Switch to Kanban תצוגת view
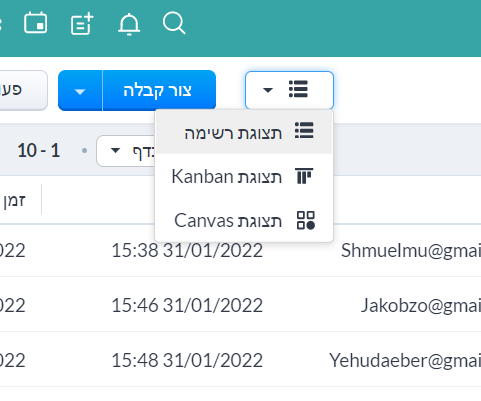Viewport: 481px width, 401px height. pos(244,176)
